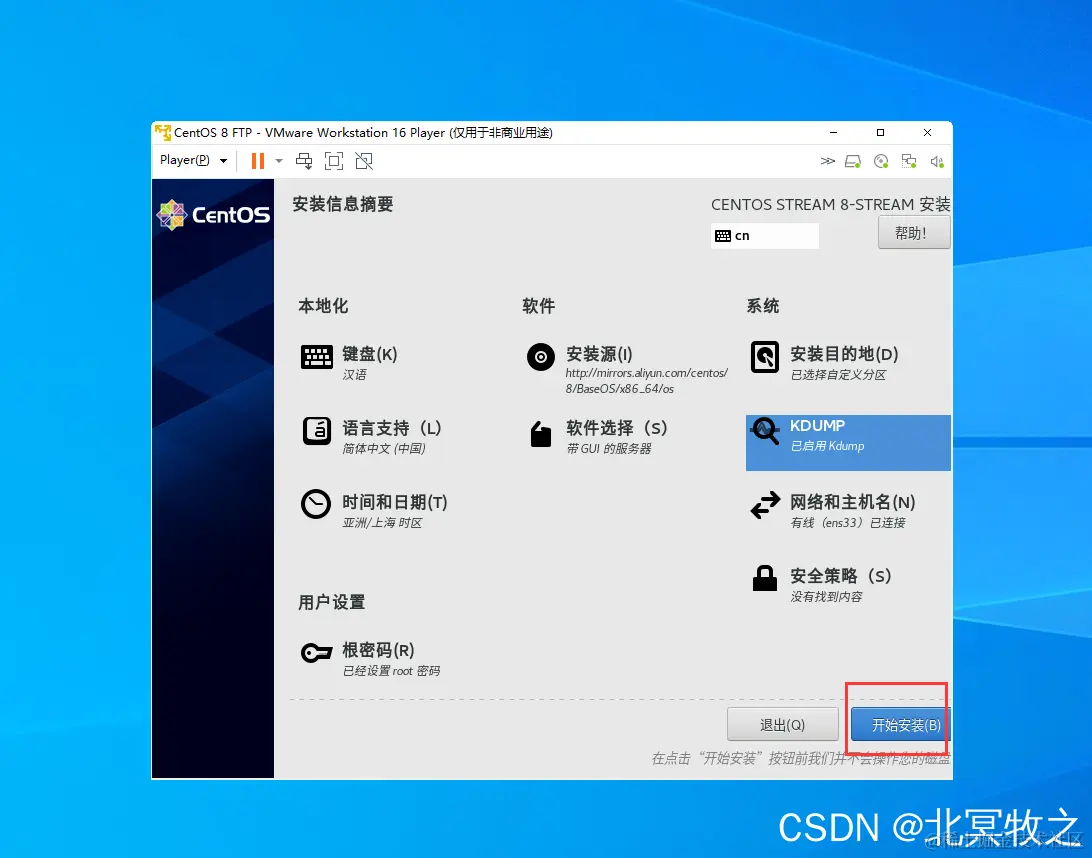Click the pause virtual machine icon
The height and width of the screenshot is (858, 1092).
(258, 161)
